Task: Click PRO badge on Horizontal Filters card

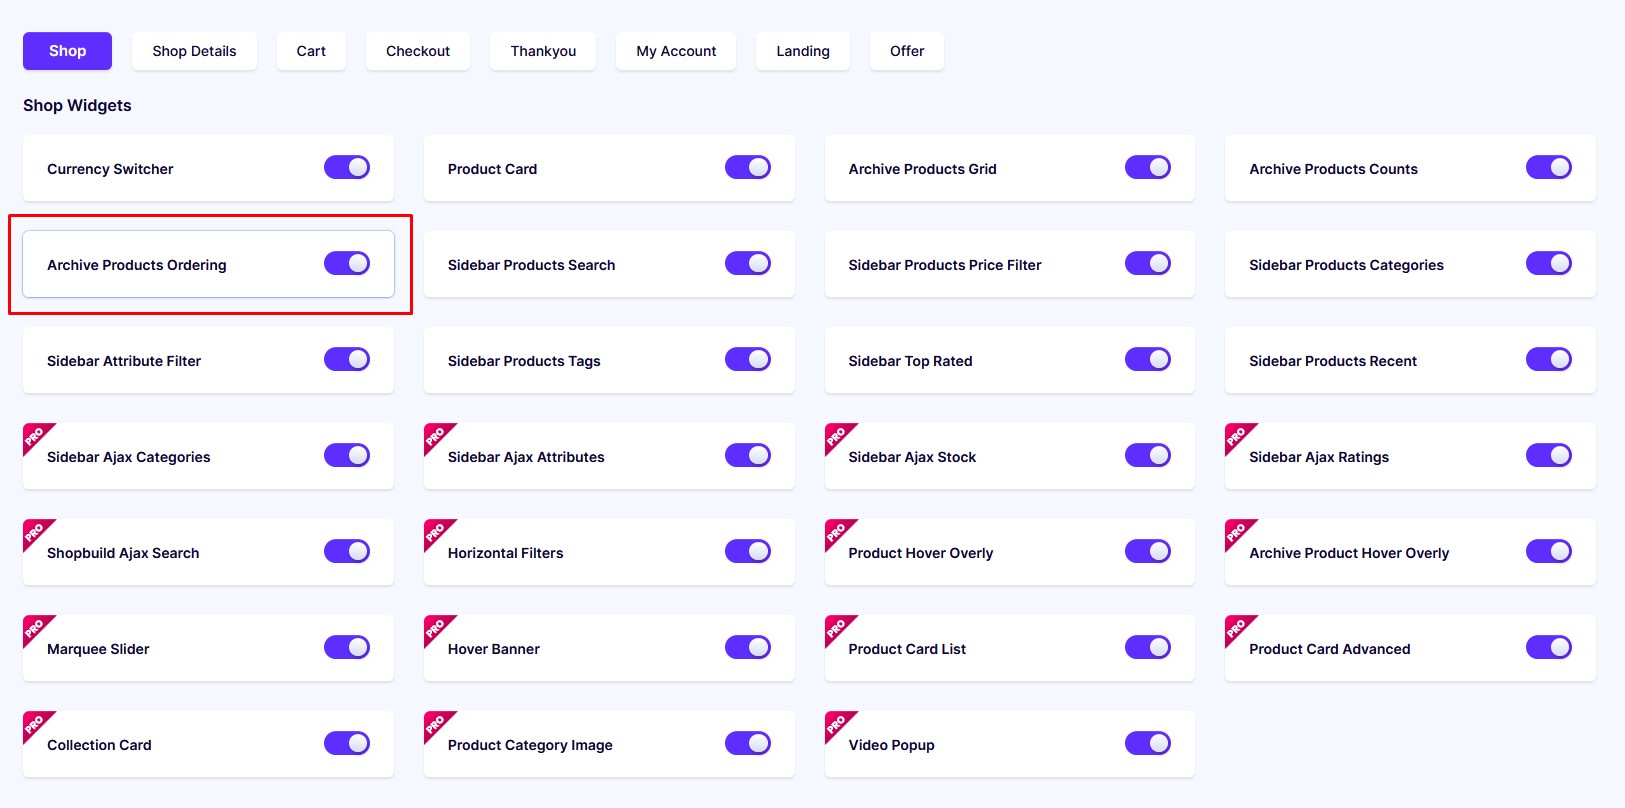Action: coord(437,532)
